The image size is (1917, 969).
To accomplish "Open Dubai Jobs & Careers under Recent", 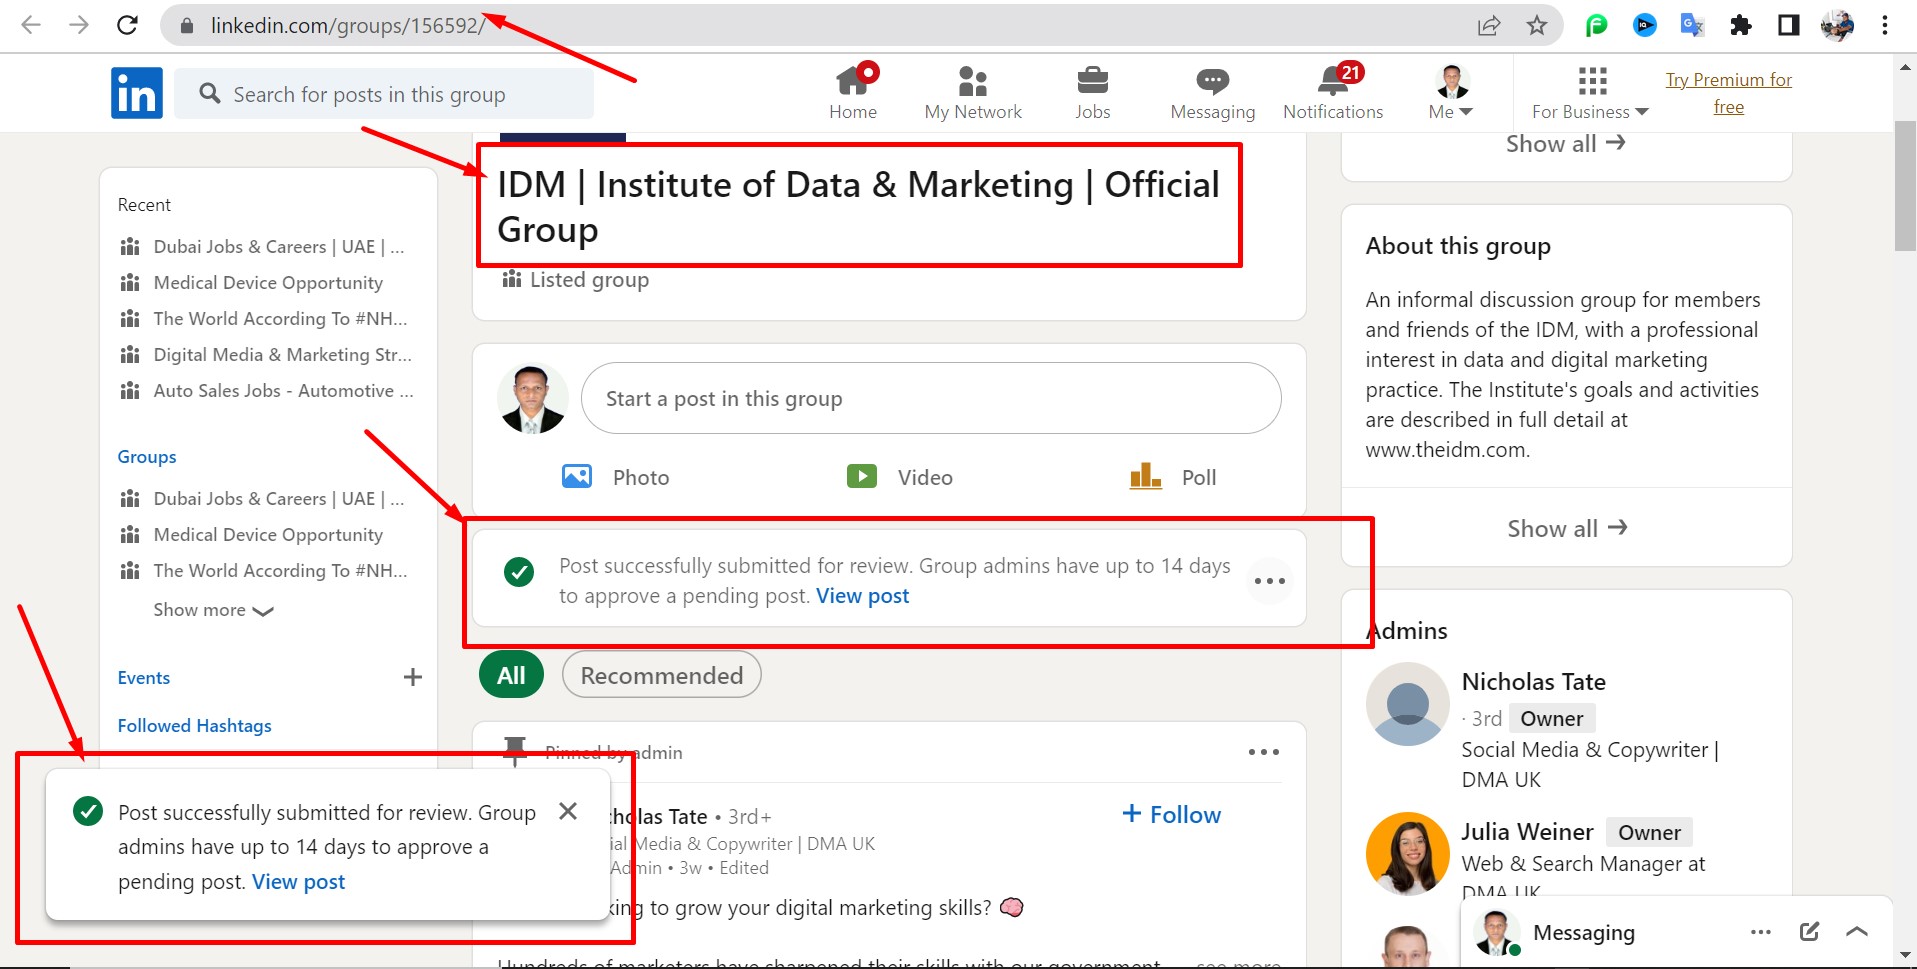I will 263,247.
